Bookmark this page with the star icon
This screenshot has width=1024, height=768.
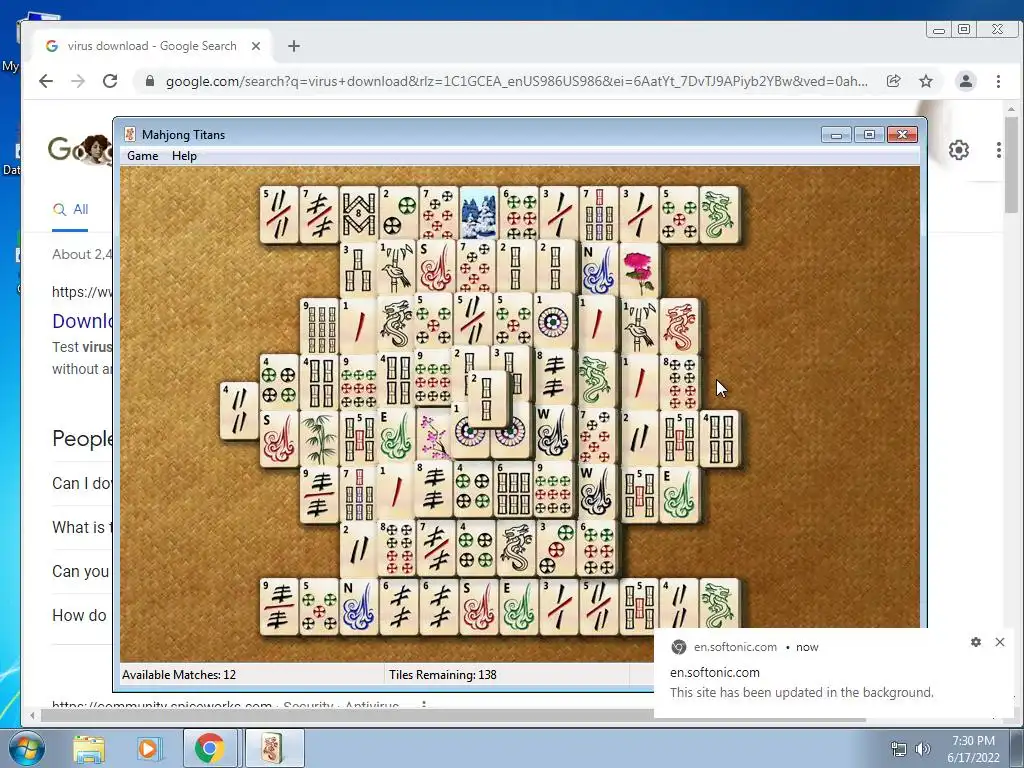(x=925, y=81)
